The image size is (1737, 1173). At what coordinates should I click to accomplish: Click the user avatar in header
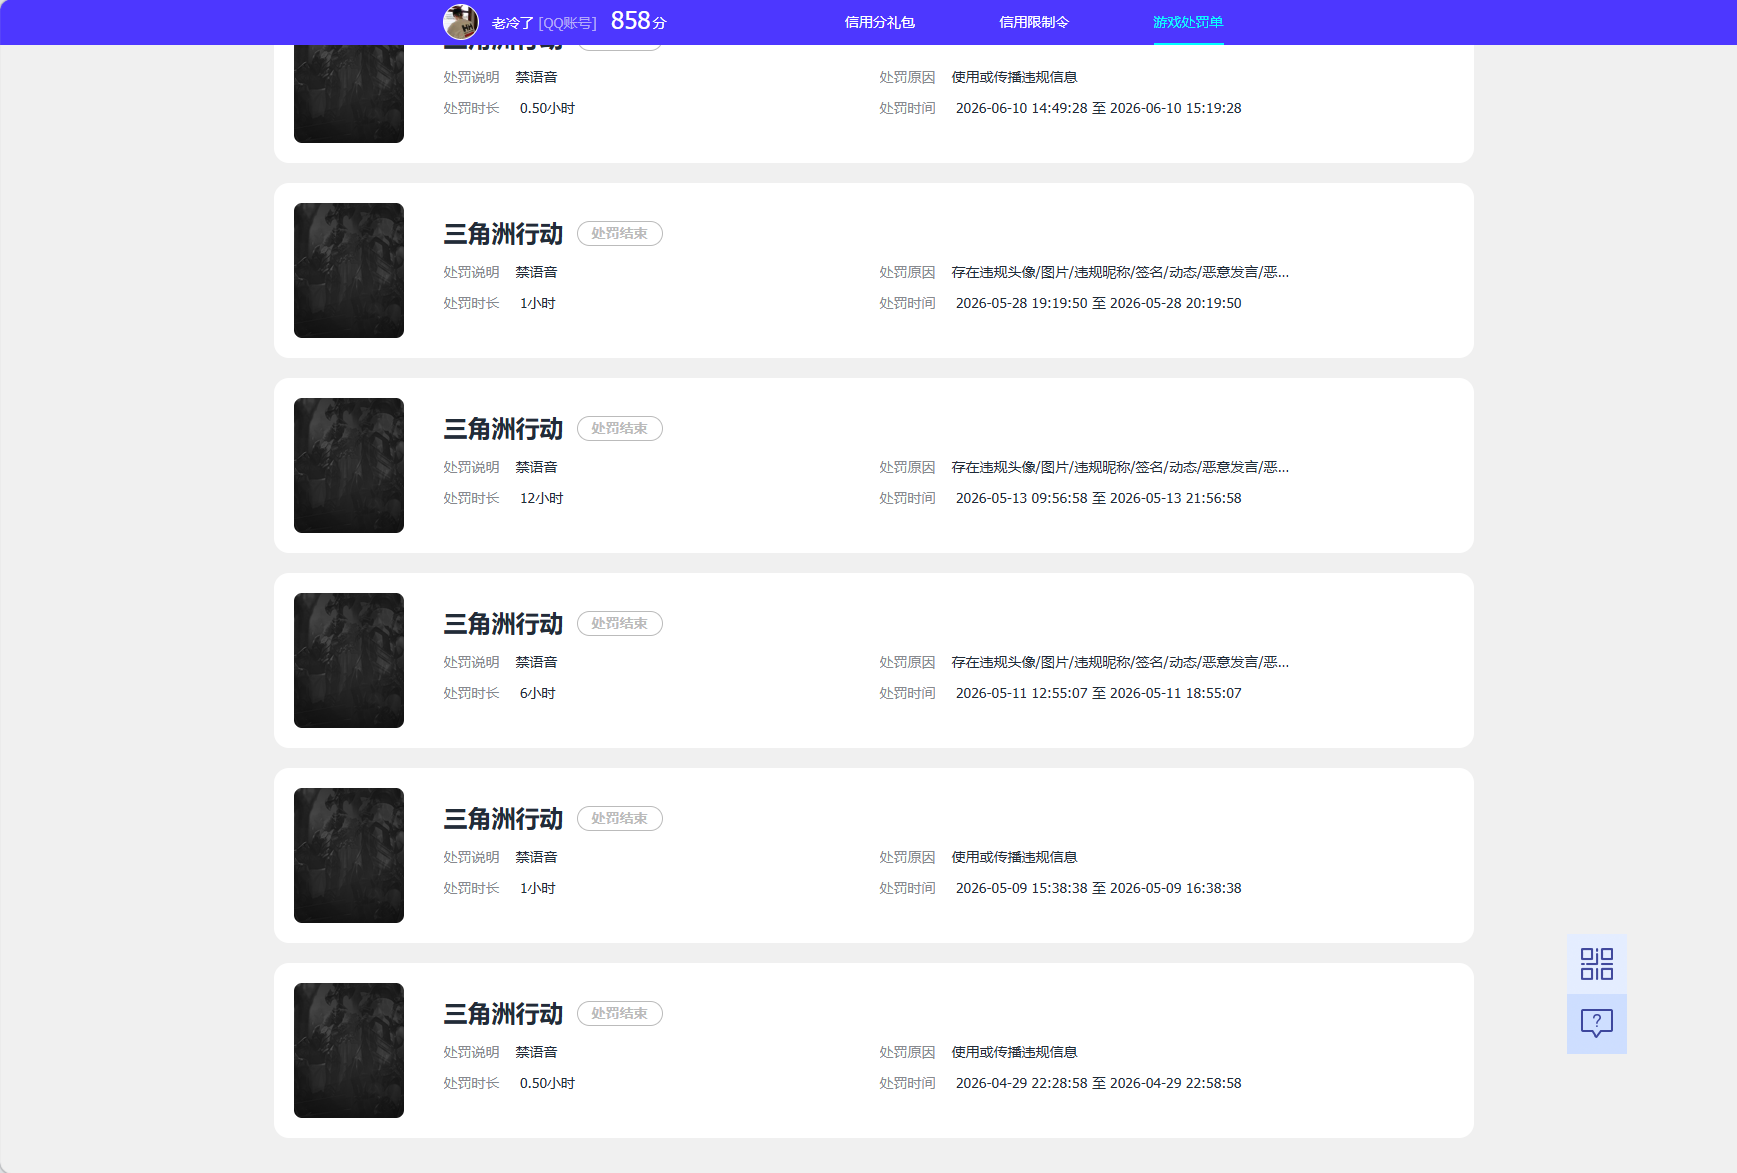coord(461,22)
